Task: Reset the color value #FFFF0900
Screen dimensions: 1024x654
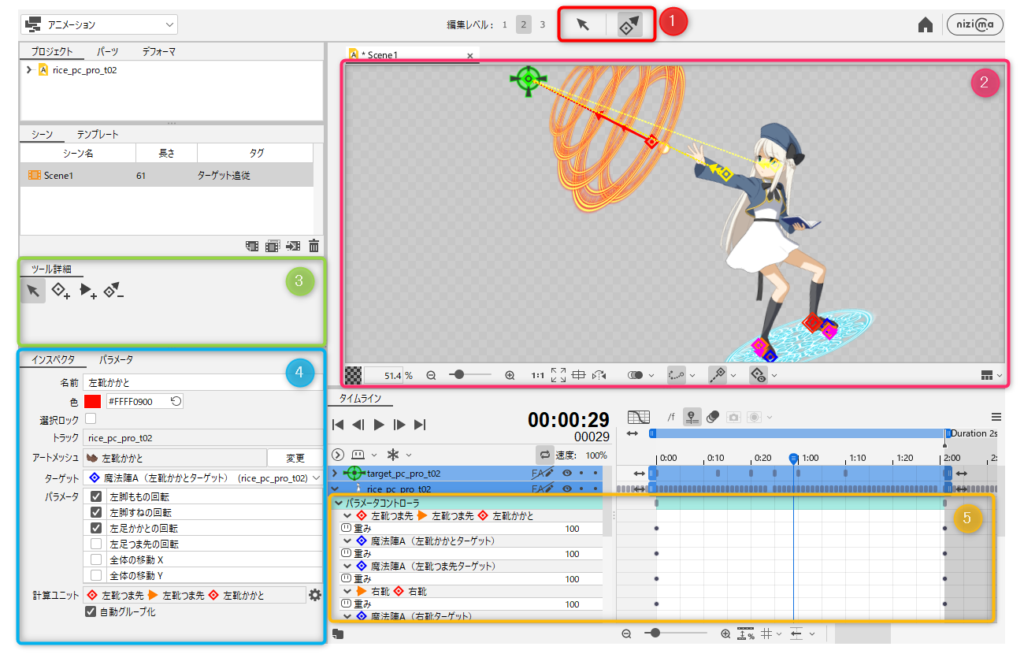Action: click(176, 401)
